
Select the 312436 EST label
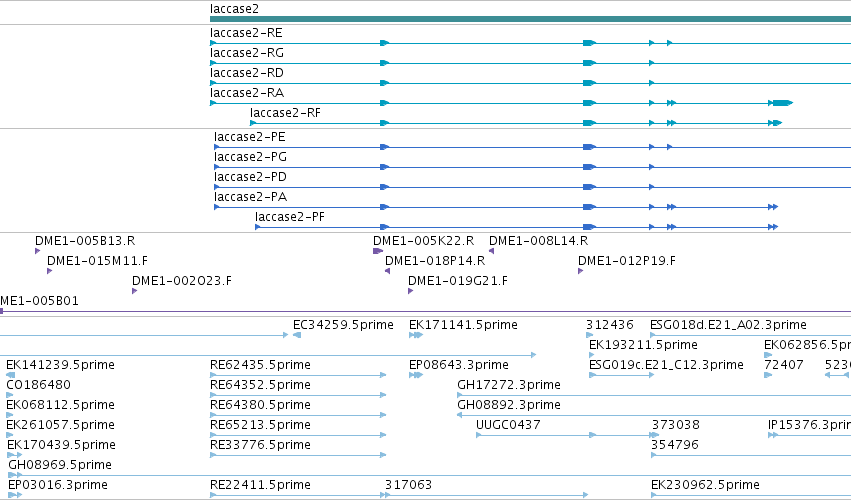tap(609, 325)
